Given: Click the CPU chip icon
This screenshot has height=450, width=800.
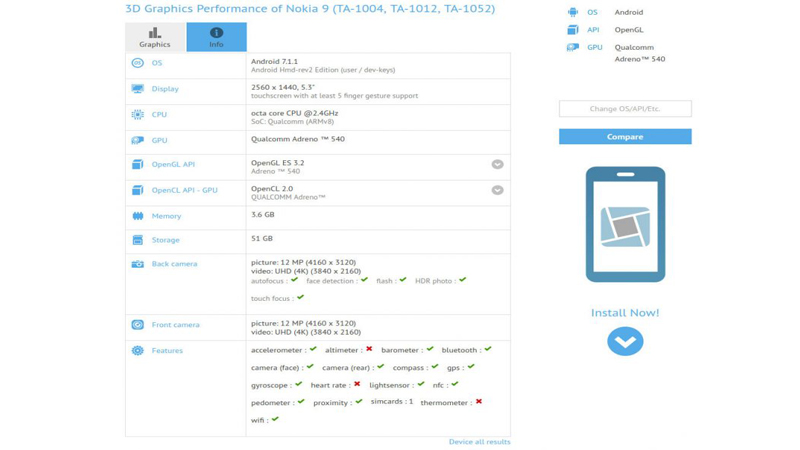Looking at the screenshot, I should coord(137,115).
